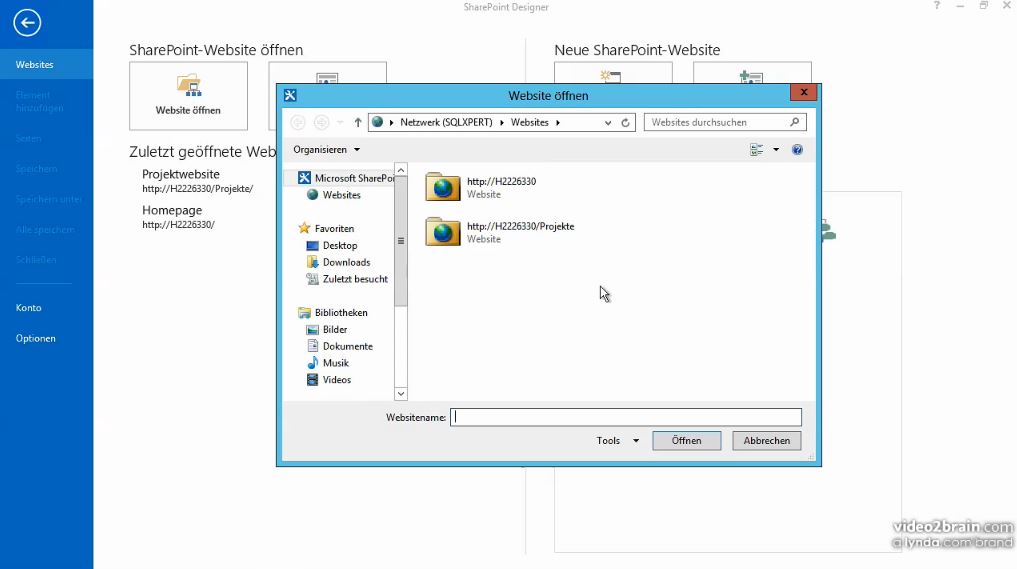Select Microsoft SharePoint Designer in the tree
This screenshot has height=569, width=1017.
(345, 178)
